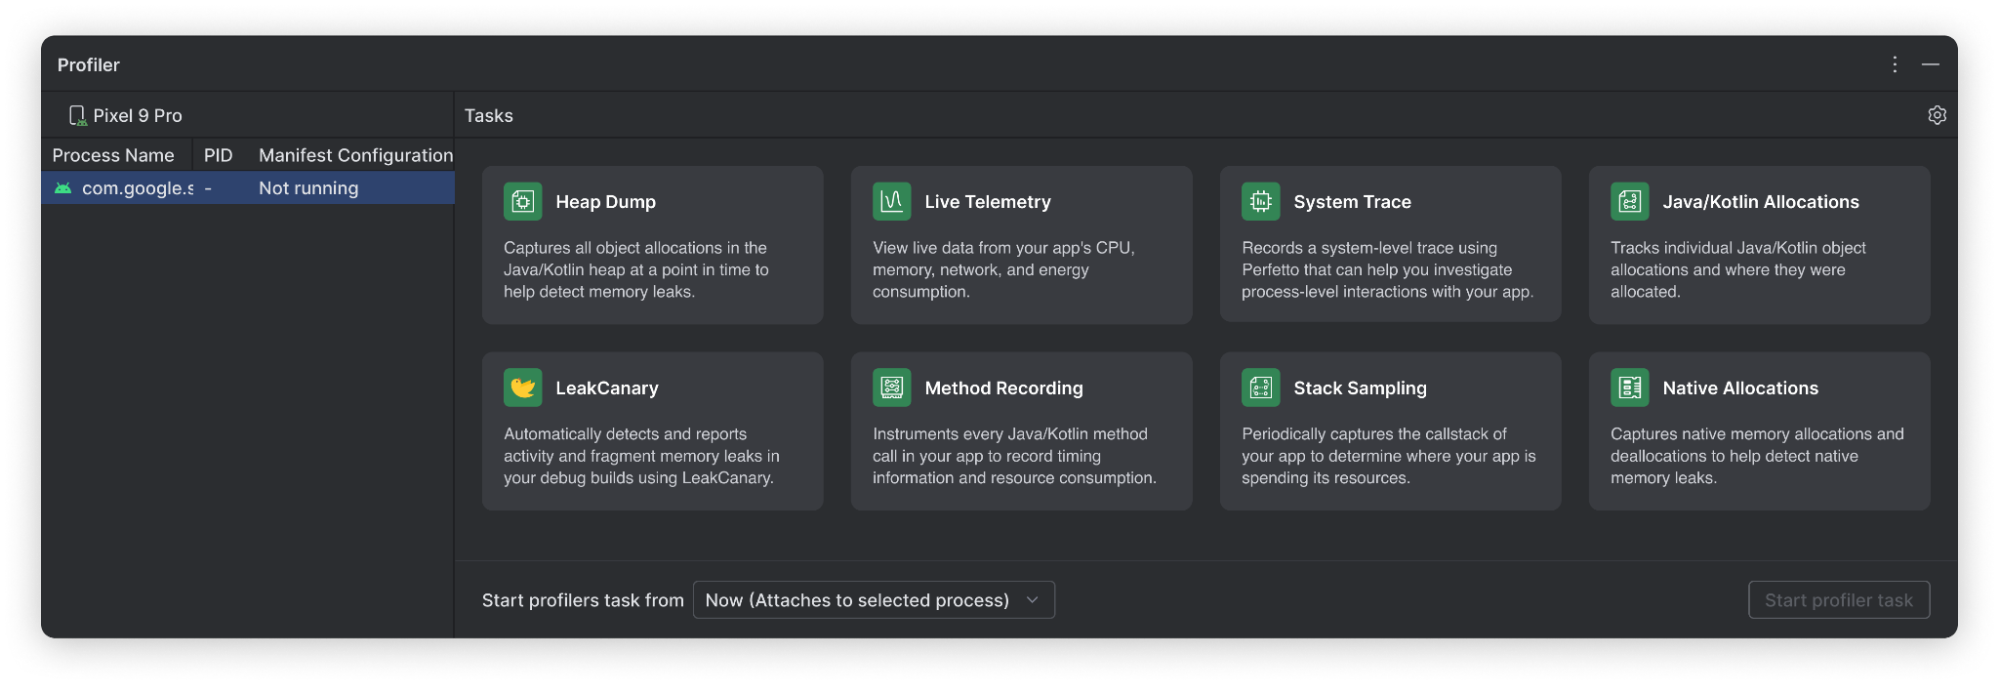The image size is (1999, 685).
Task: Click the PID column header
Action: [x=218, y=155]
